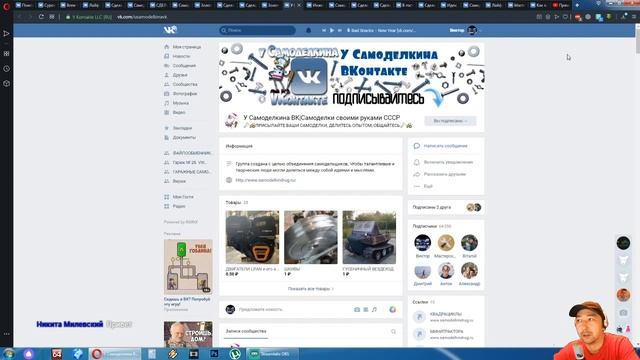Screen dimensions: 640x360
Task: Attach audio with the music note icon
Action: (374, 309)
